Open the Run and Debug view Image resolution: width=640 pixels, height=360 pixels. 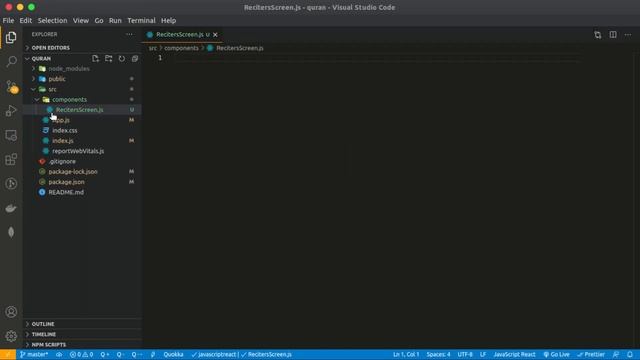11,111
